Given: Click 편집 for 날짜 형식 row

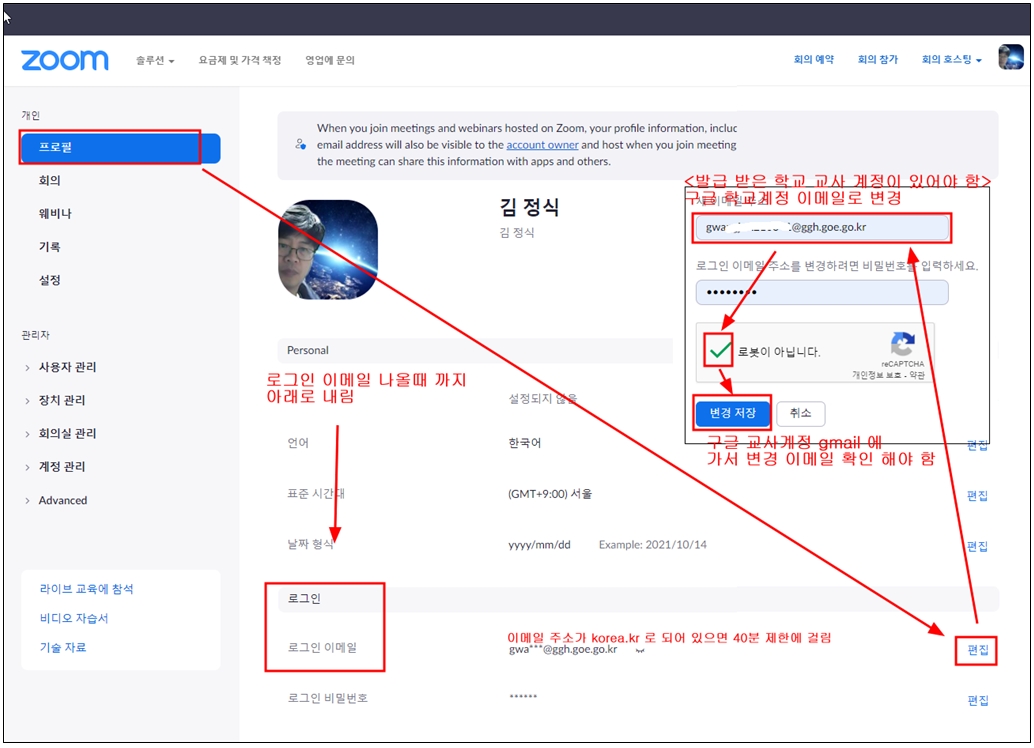Looking at the screenshot, I should tap(977, 545).
